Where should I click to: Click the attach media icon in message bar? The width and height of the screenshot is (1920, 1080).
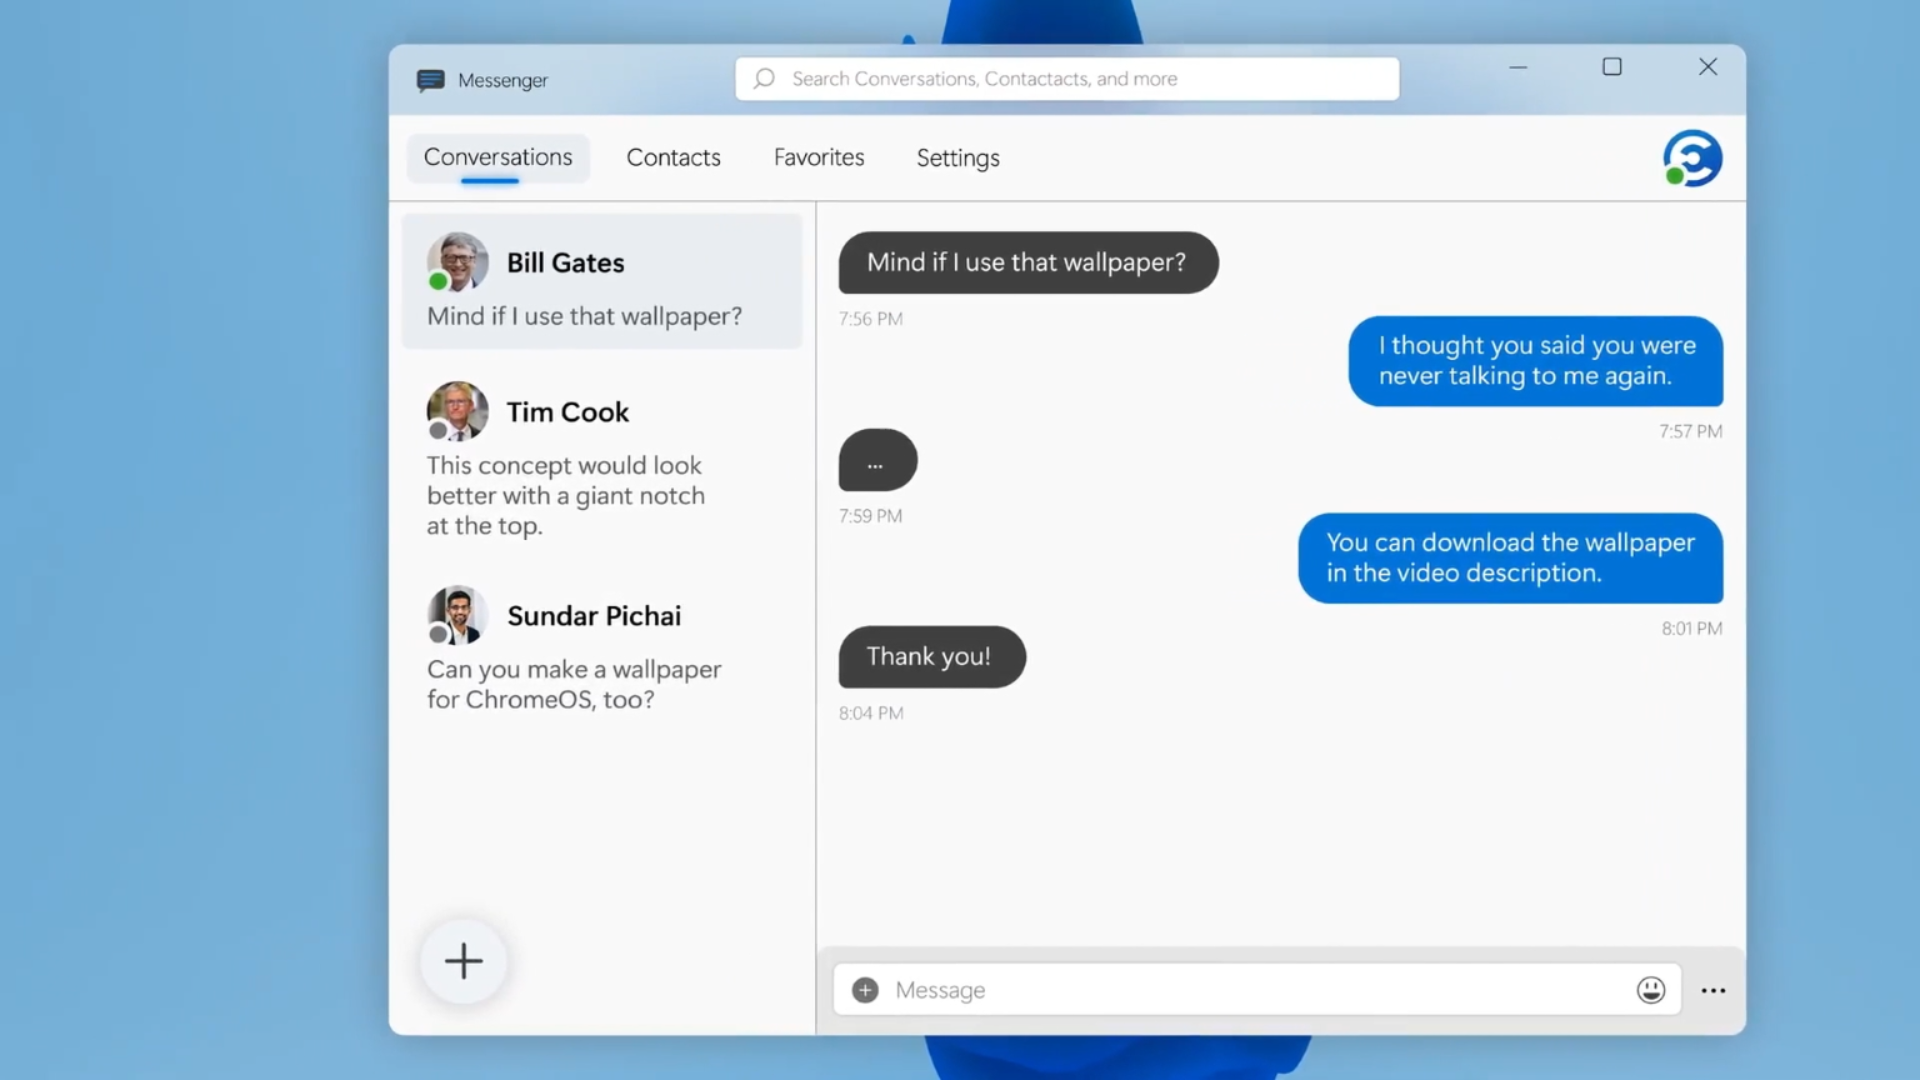click(x=864, y=989)
